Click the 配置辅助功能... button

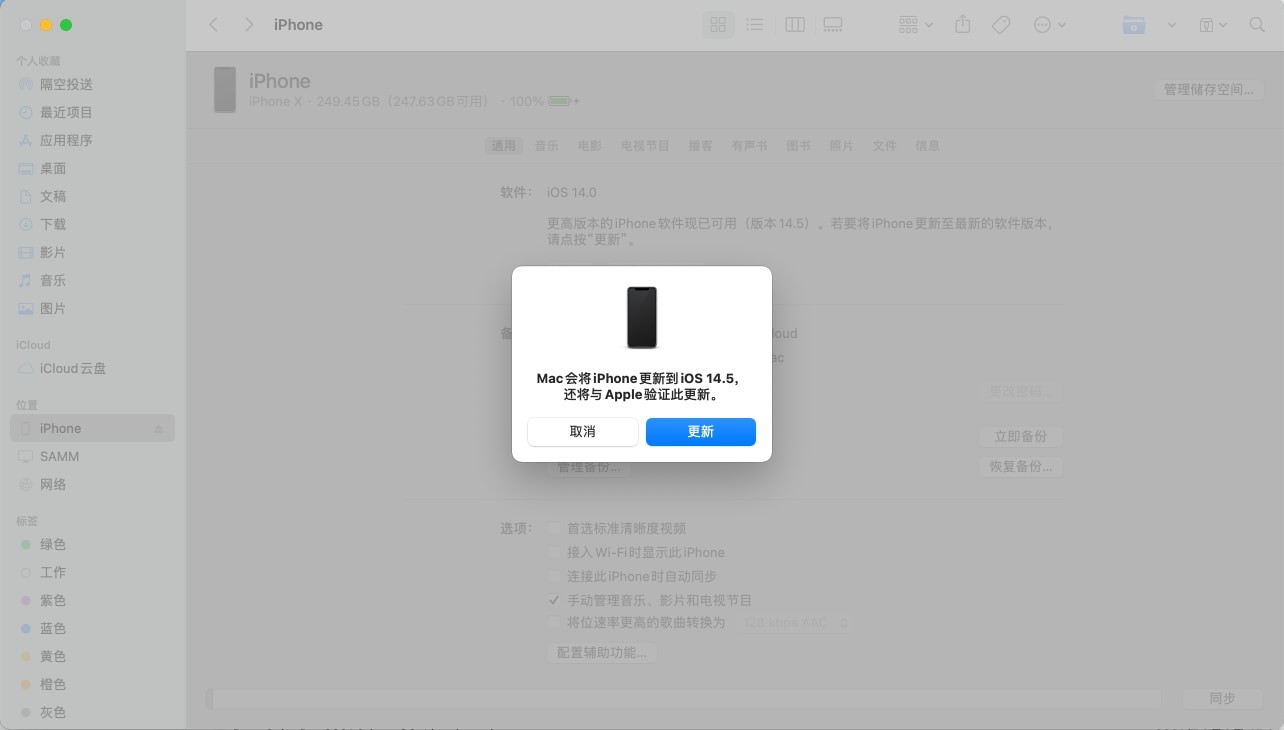pyautogui.click(x=601, y=652)
